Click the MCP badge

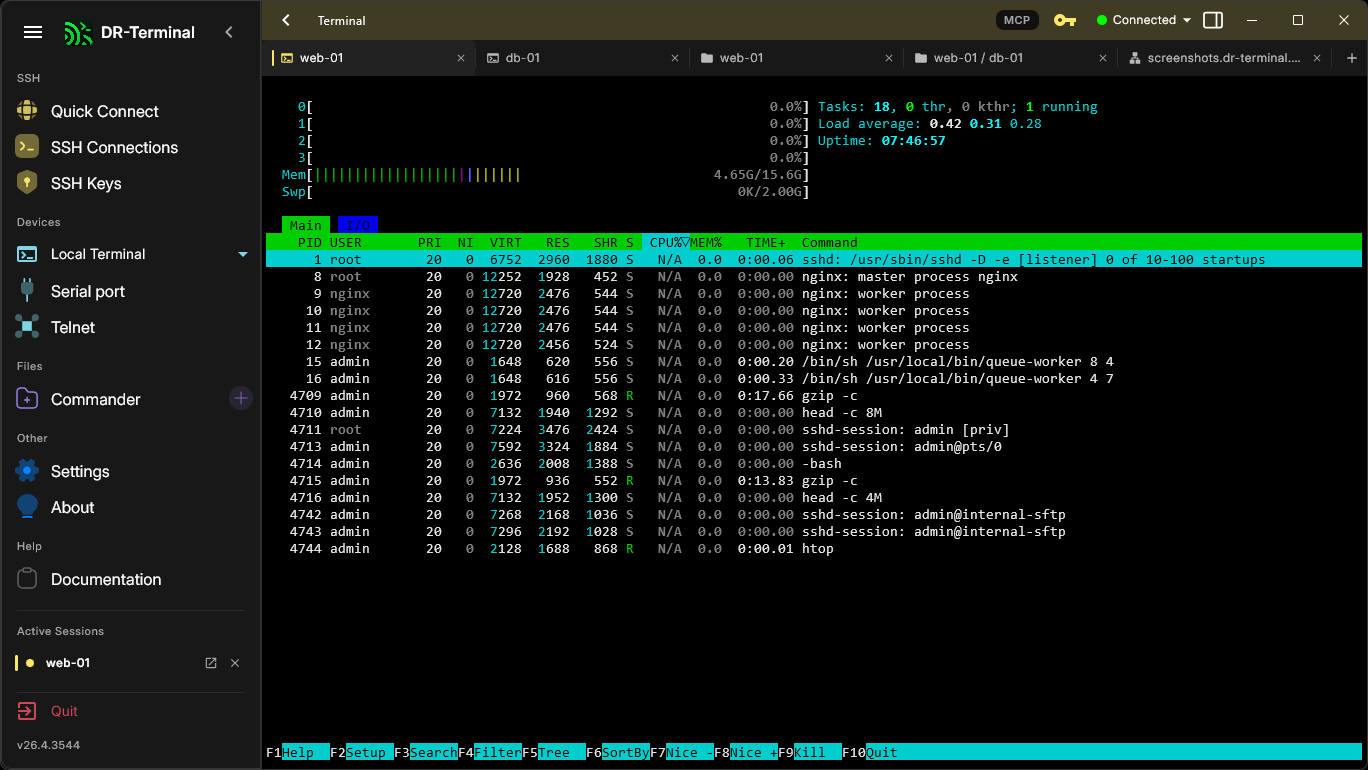[1017, 20]
